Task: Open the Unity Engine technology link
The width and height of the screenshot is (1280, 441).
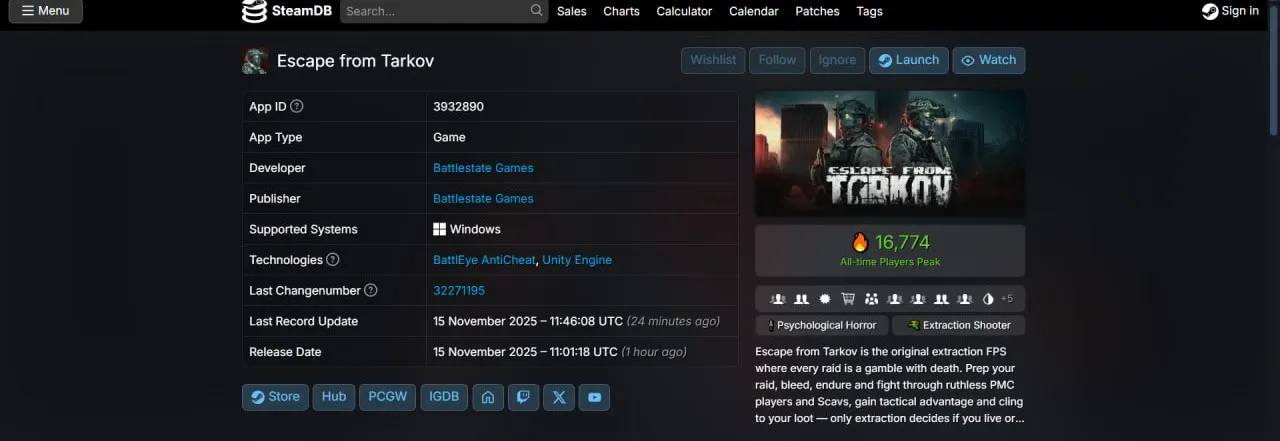Action: [x=577, y=260]
